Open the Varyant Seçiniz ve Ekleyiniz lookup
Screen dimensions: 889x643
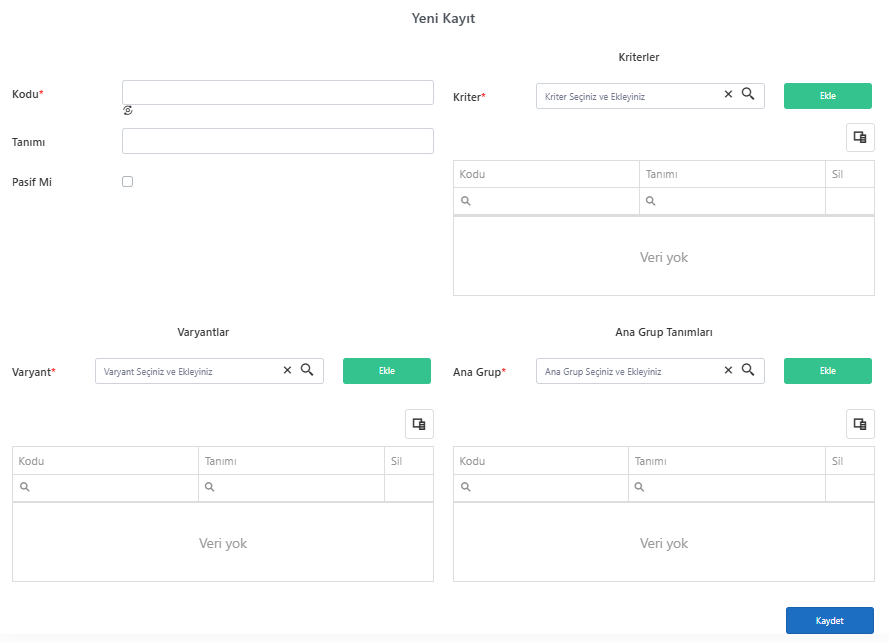[187, 371]
